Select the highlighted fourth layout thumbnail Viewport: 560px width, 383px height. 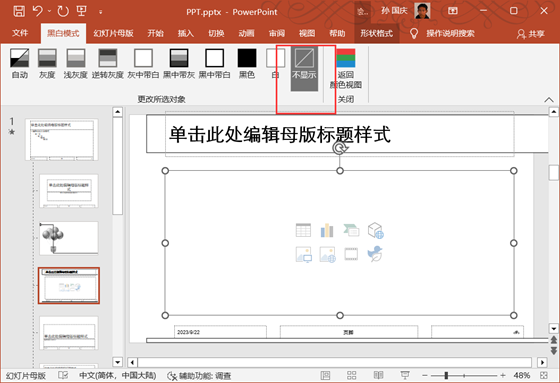[x=69, y=285]
